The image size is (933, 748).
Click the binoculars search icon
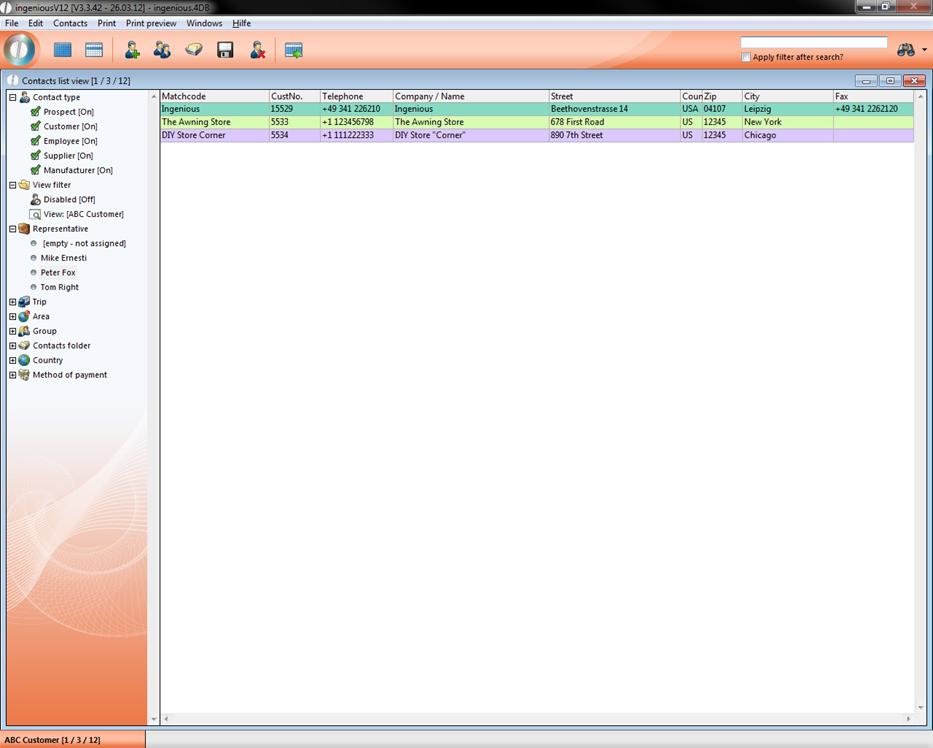coord(906,50)
